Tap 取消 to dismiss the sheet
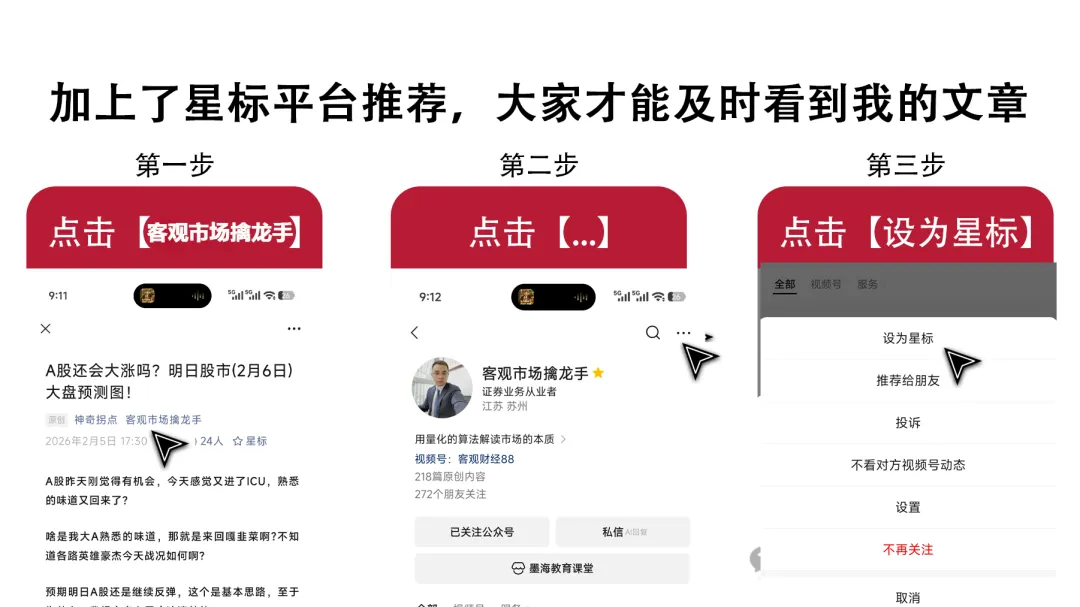Image resolution: width=1080 pixels, height=607 pixels. (x=908, y=597)
